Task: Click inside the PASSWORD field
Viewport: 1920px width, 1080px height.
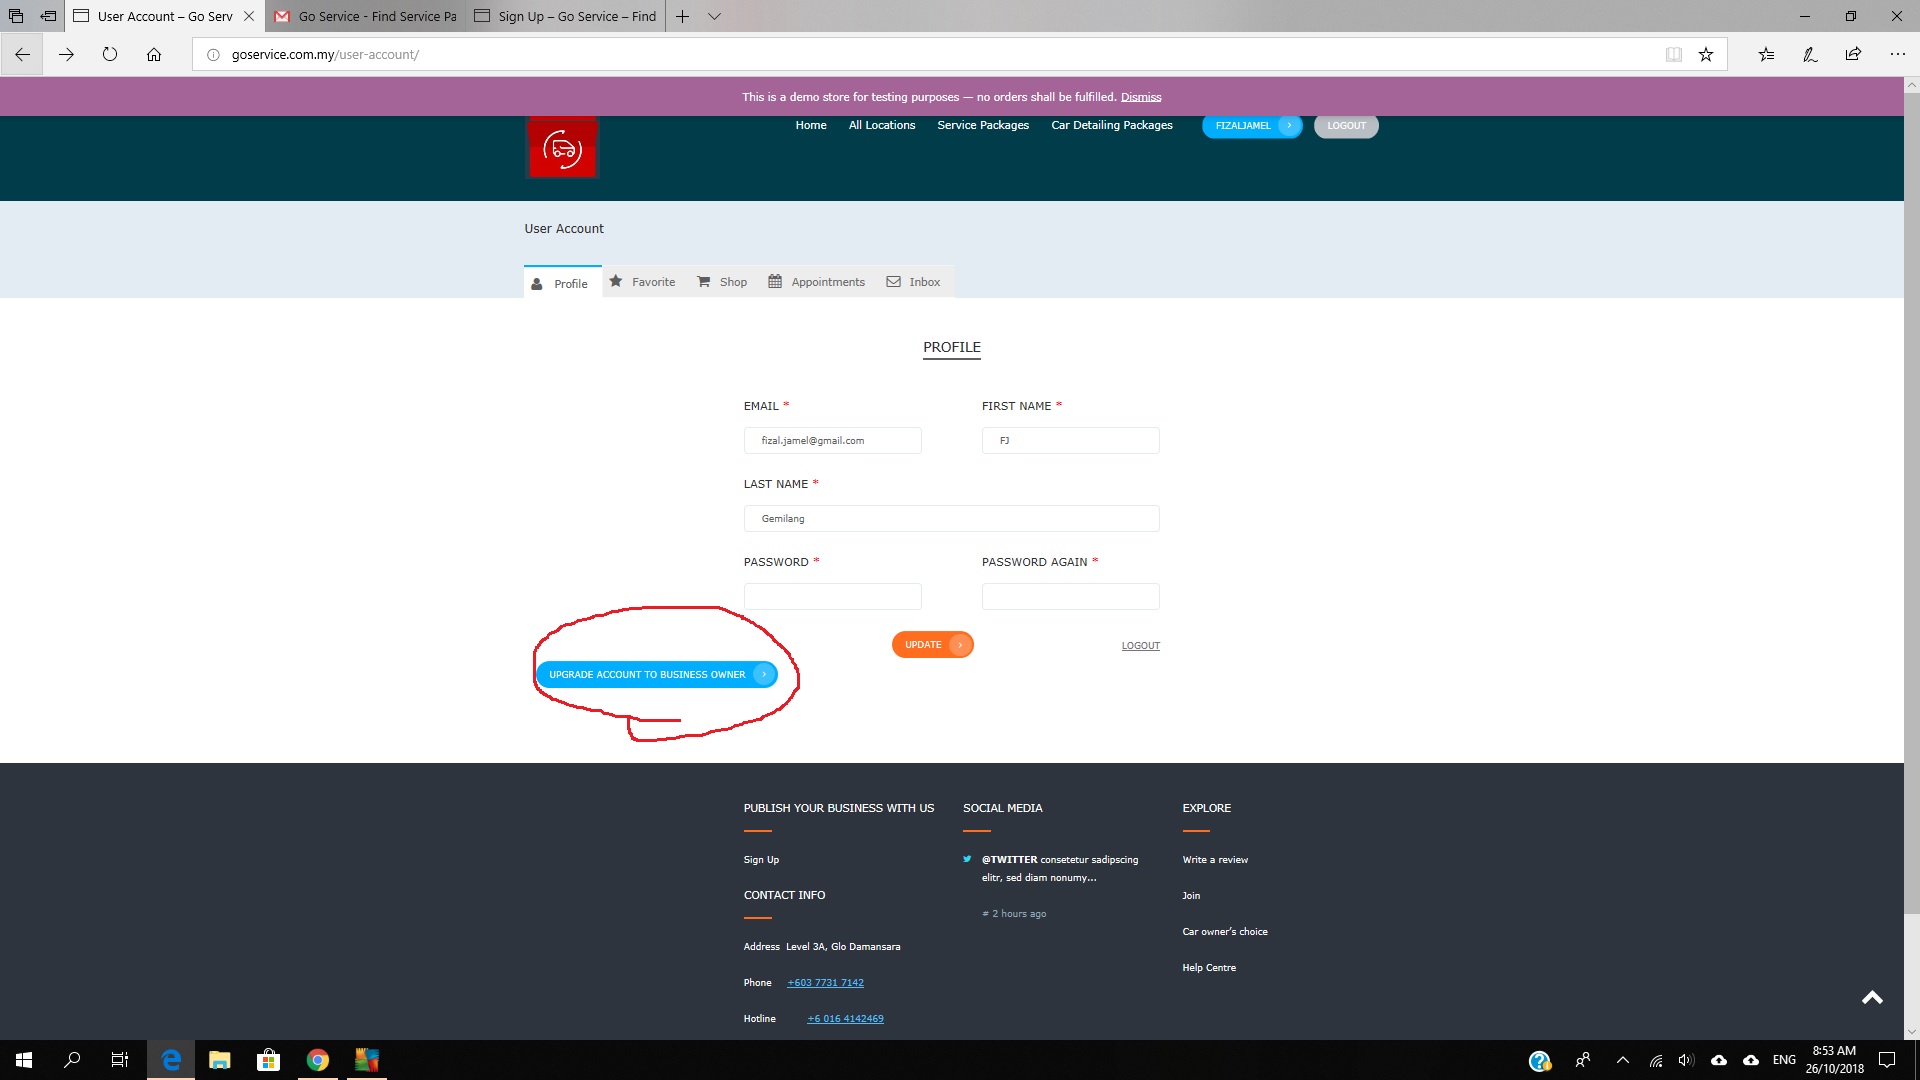Action: tap(832, 596)
